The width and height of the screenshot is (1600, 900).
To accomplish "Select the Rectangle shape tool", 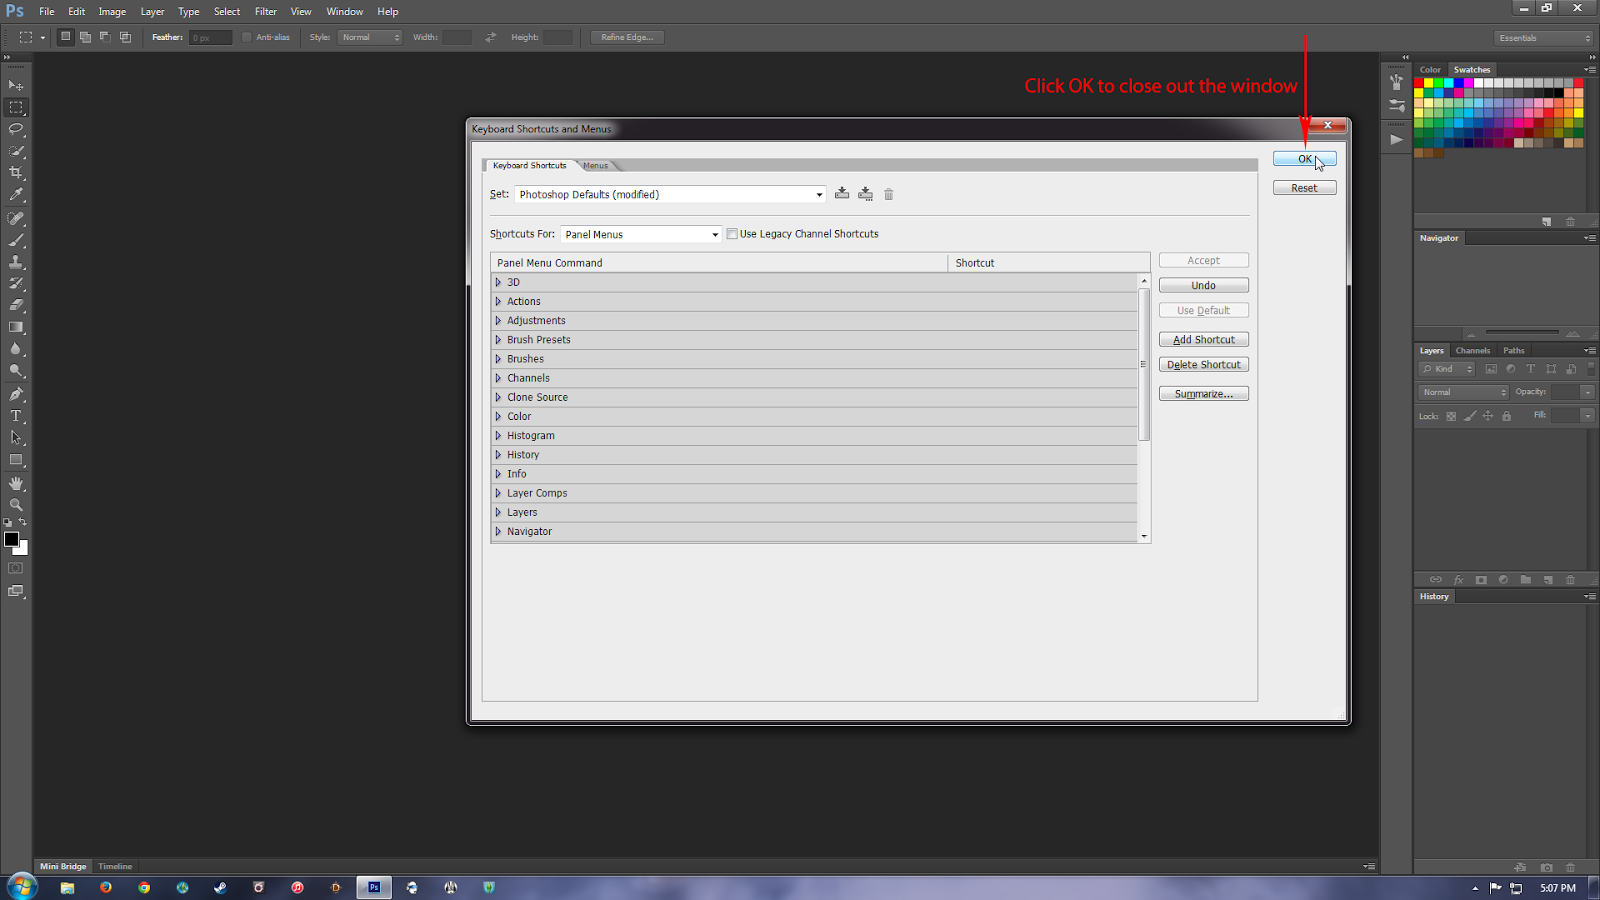I will coord(16,460).
